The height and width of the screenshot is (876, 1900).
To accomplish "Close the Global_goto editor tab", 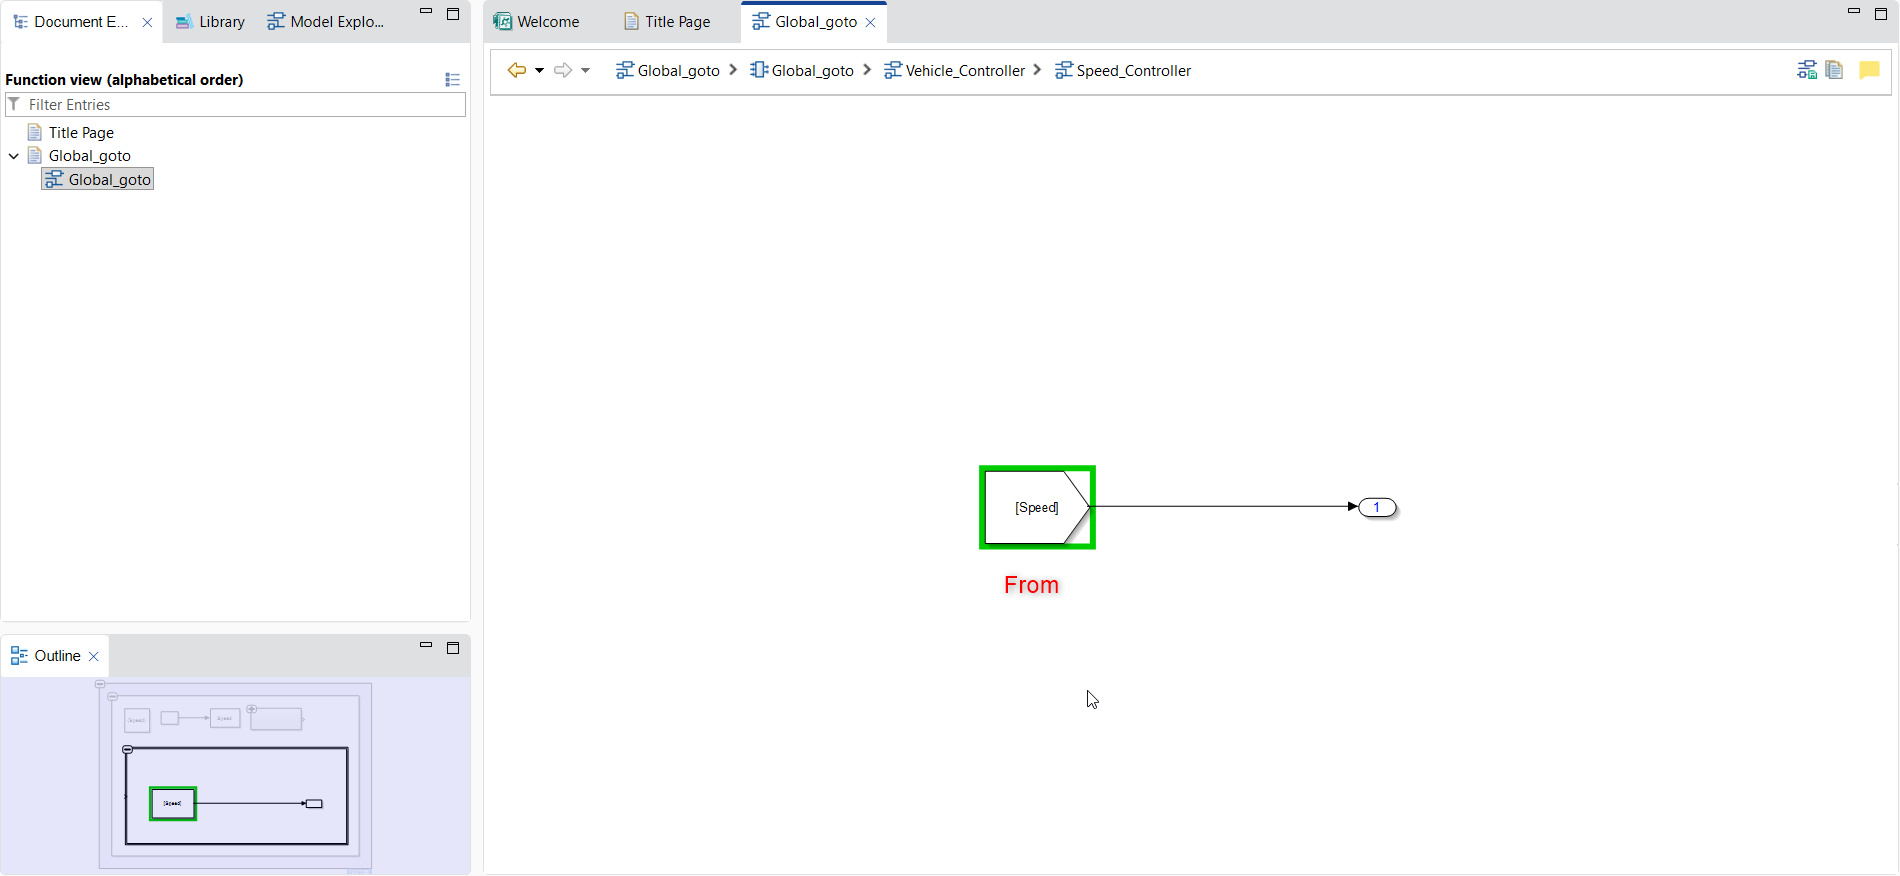I will click(x=870, y=22).
